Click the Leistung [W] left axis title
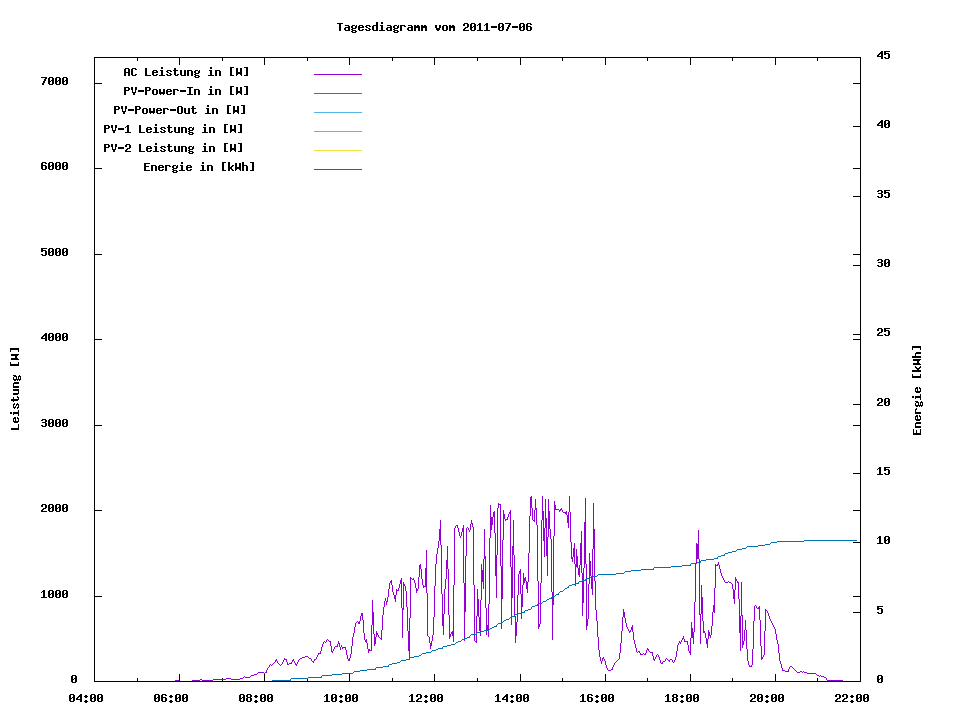The height and width of the screenshot is (720, 960). (x=15, y=389)
